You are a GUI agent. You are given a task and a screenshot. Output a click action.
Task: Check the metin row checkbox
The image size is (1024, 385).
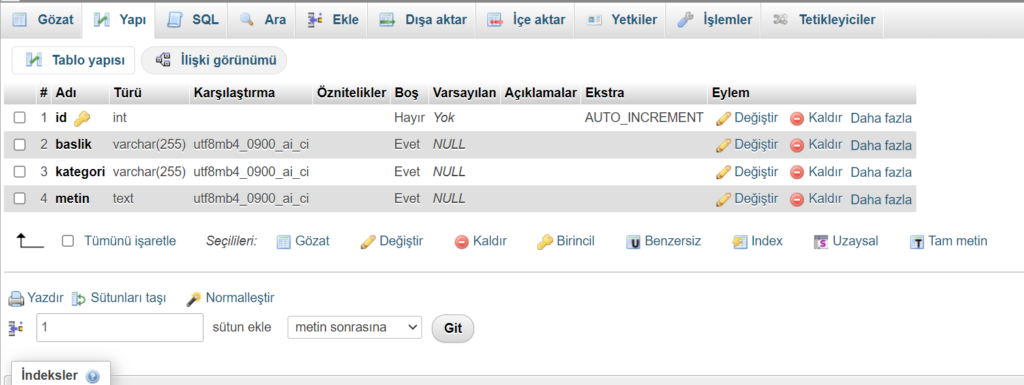(x=20, y=198)
